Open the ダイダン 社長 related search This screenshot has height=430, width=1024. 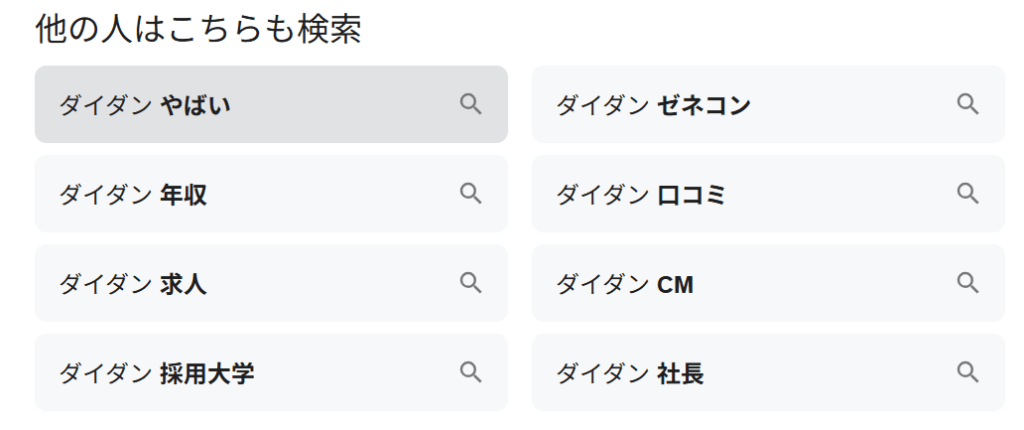click(x=630, y=374)
